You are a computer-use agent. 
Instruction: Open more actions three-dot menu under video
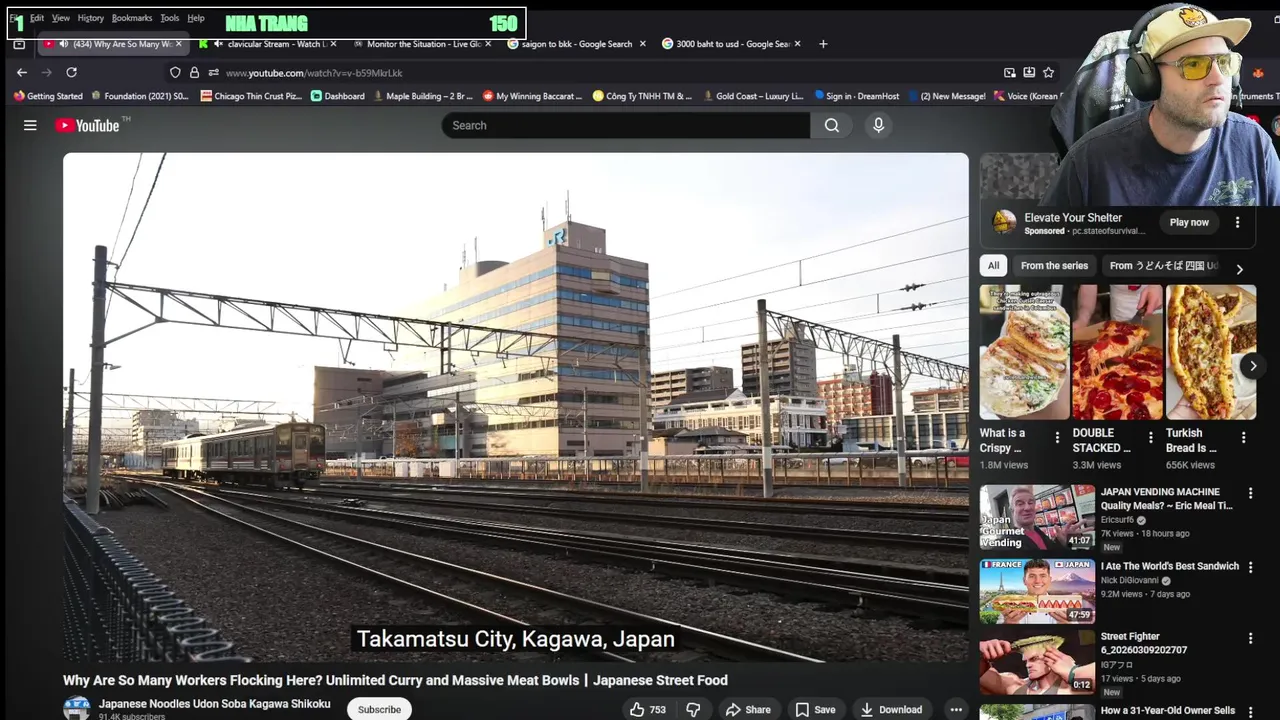pos(956,709)
